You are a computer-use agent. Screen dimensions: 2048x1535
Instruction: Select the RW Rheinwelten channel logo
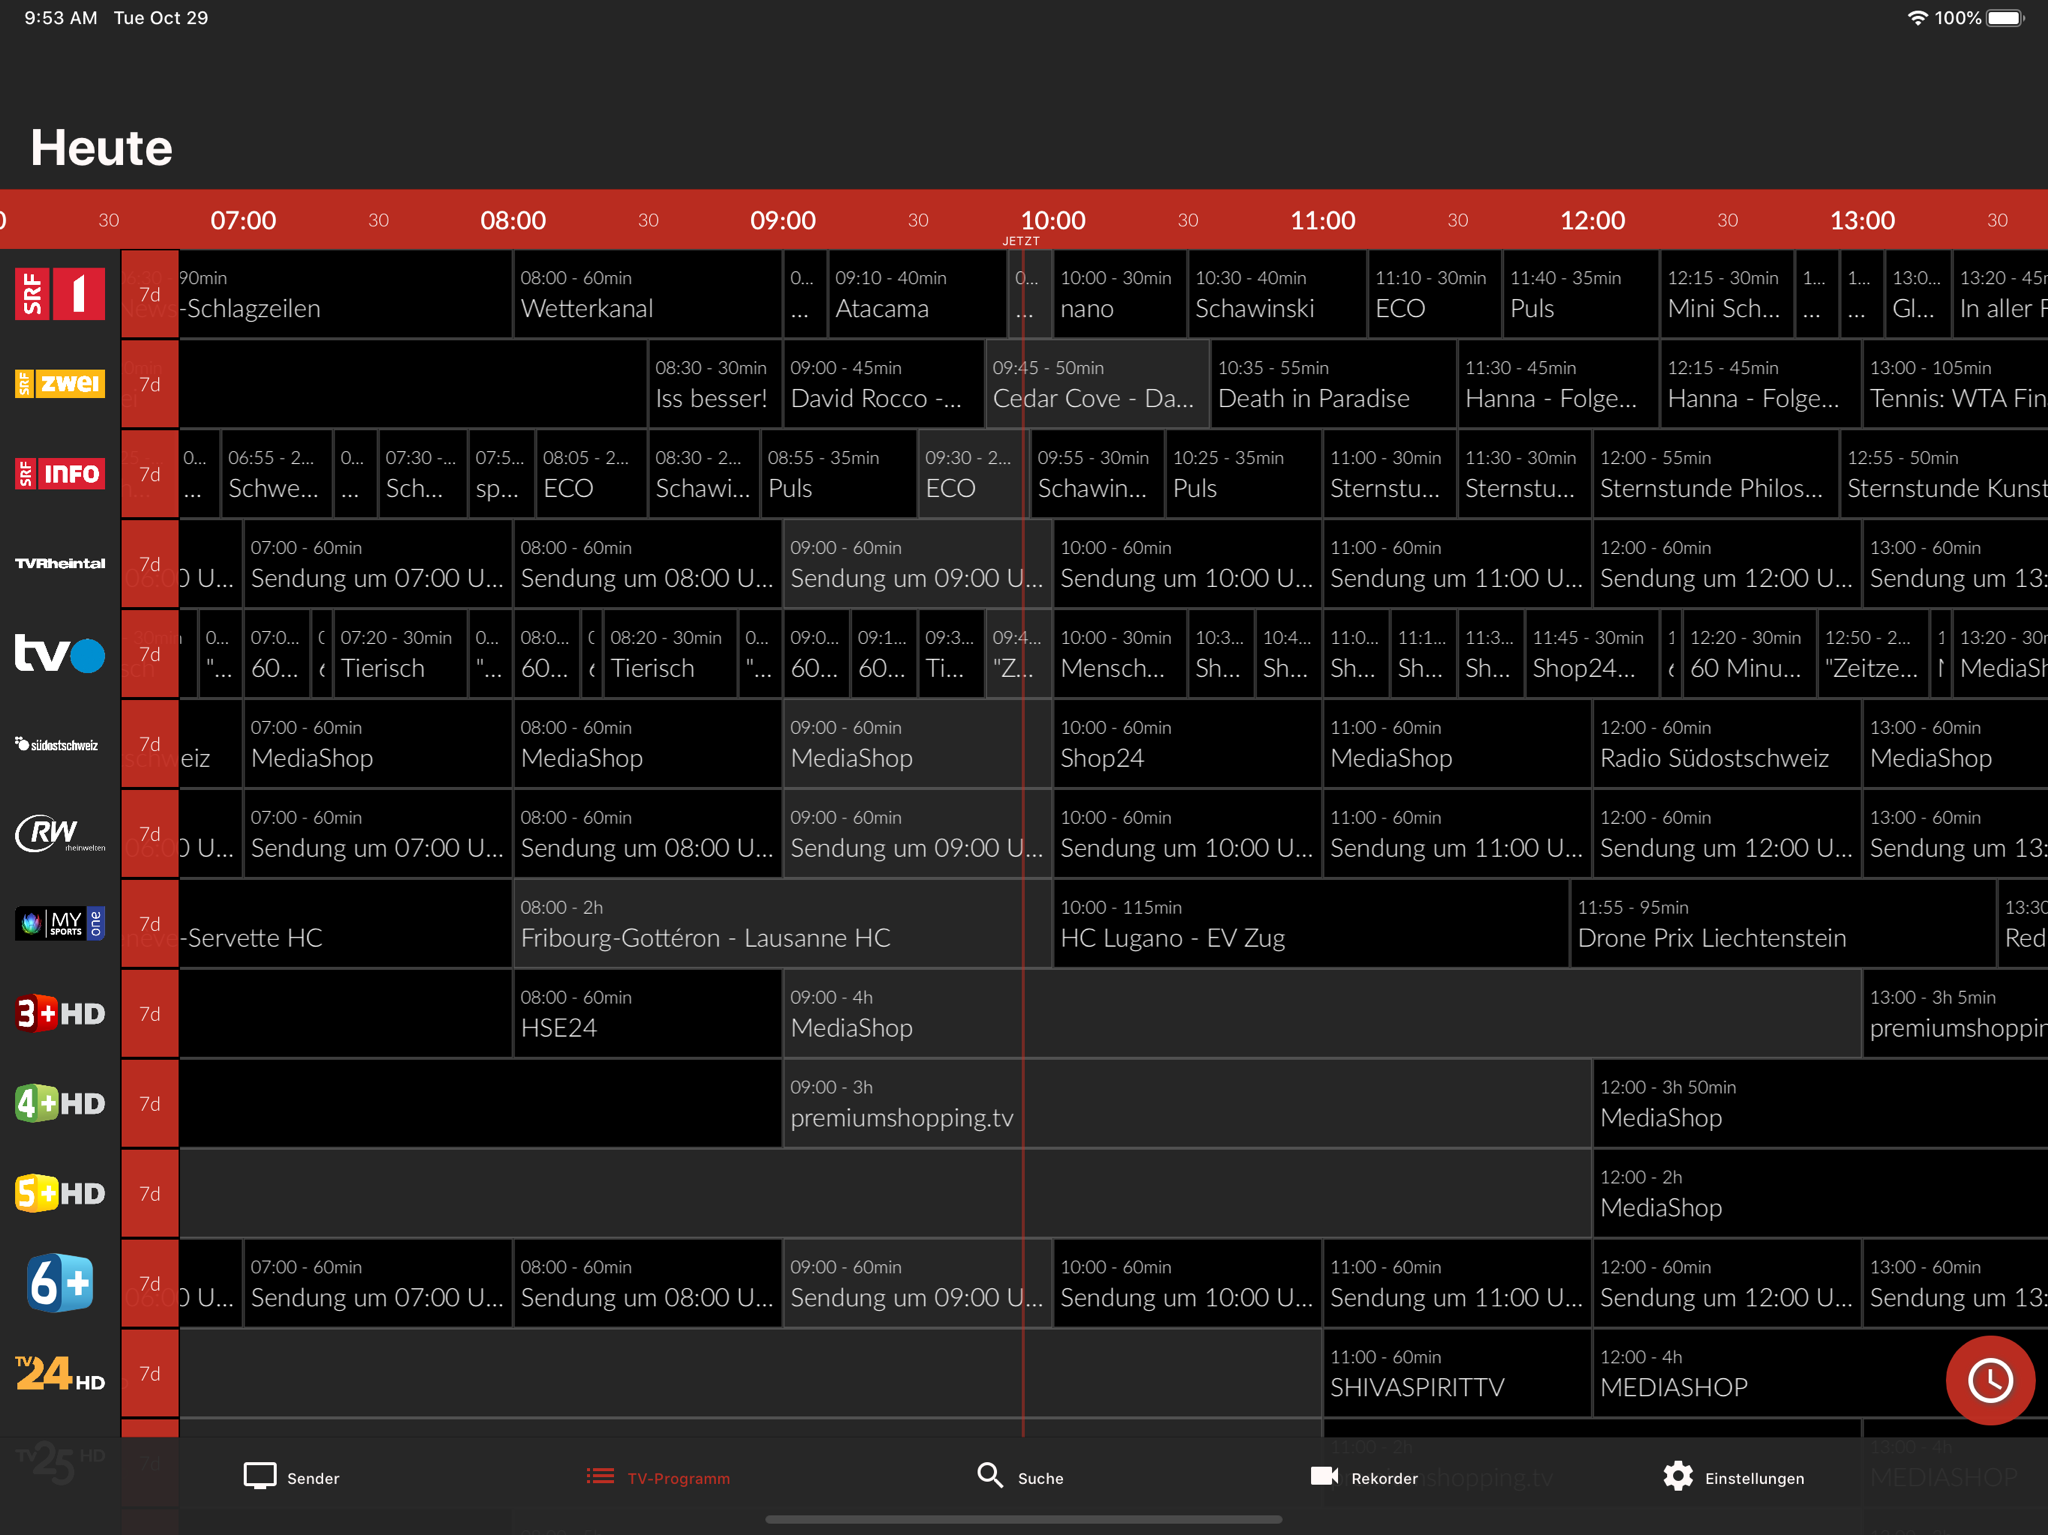tap(60, 834)
